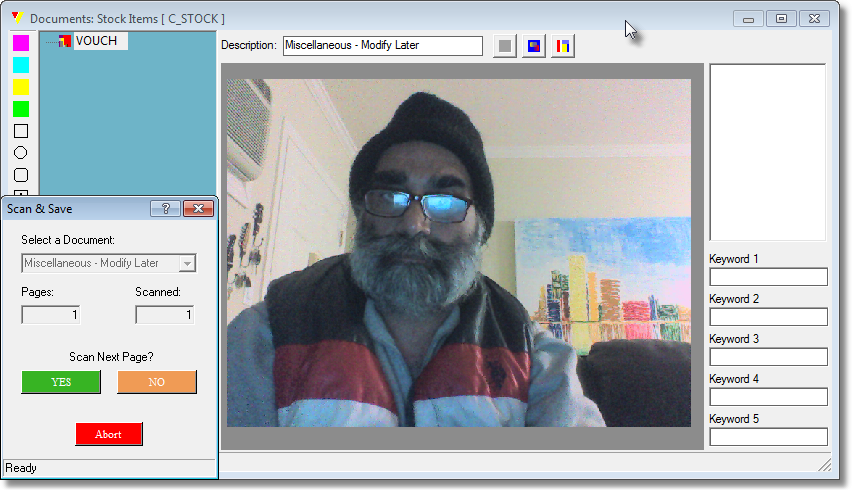
Task: Click the VOUCH node icon
Action: tap(65, 41)
